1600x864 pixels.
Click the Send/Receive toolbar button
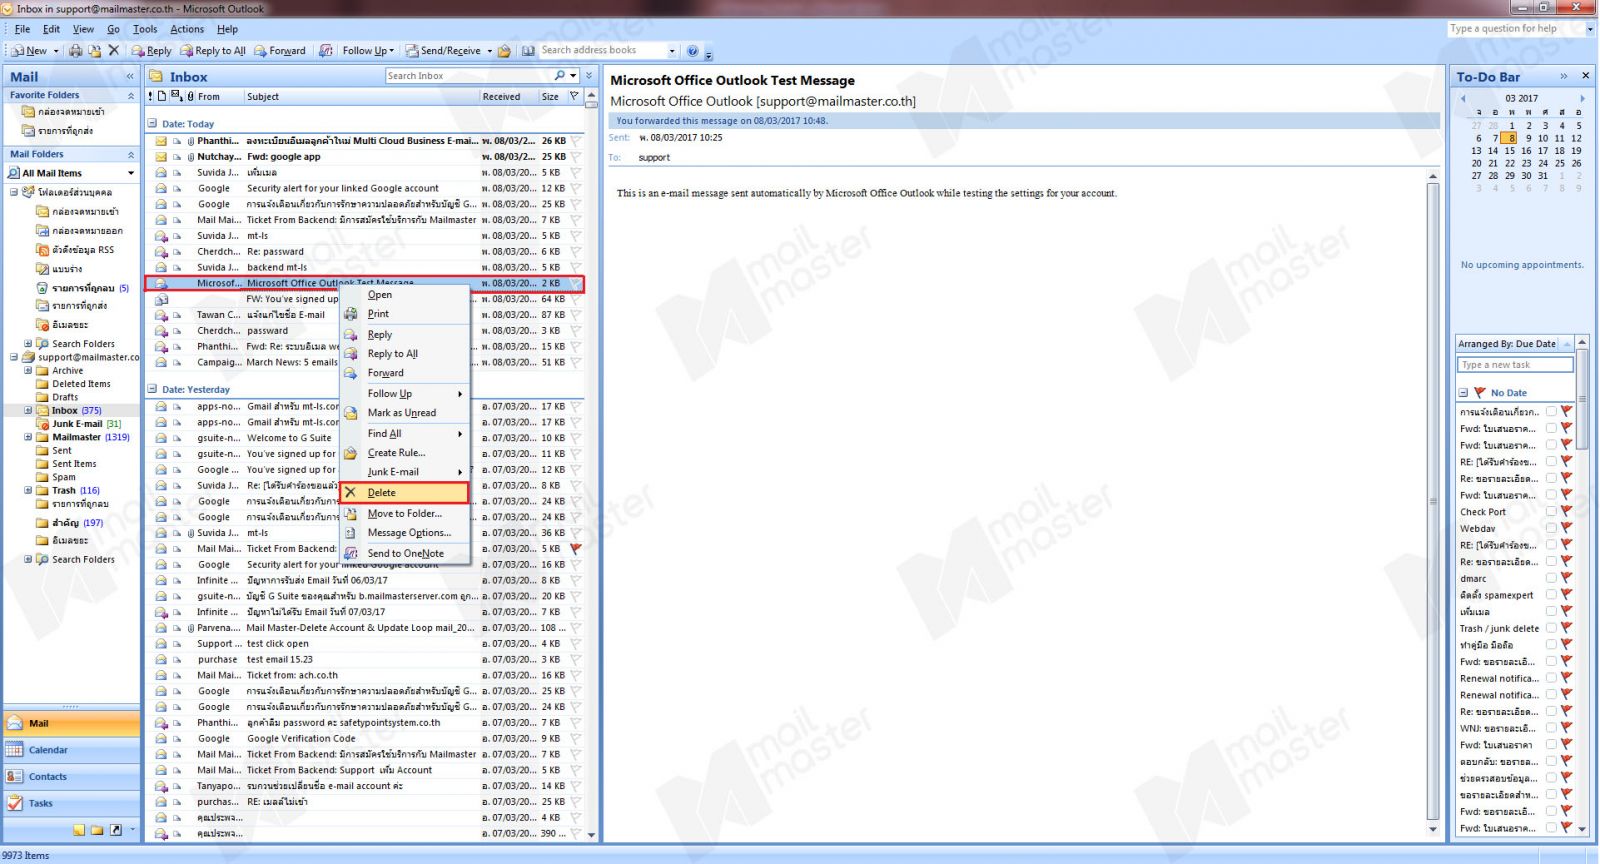(x=442, y=51)
